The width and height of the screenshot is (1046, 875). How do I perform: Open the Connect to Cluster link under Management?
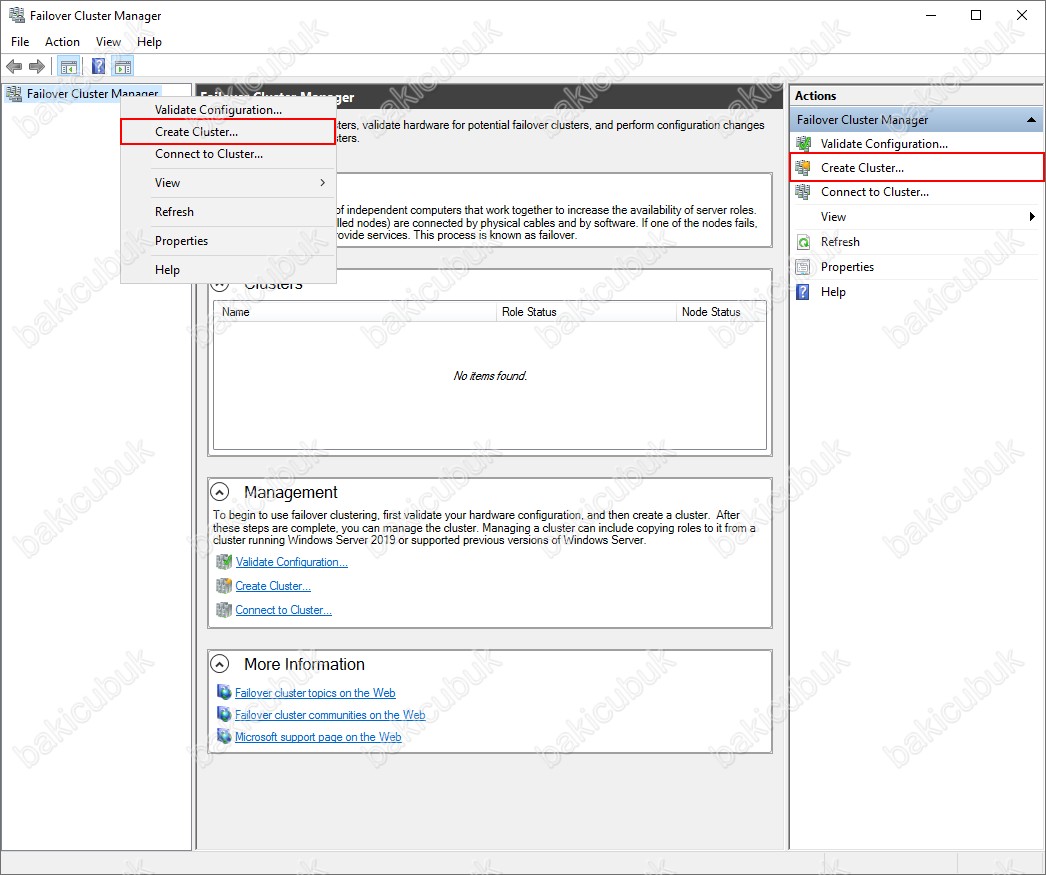coord(284,610)
